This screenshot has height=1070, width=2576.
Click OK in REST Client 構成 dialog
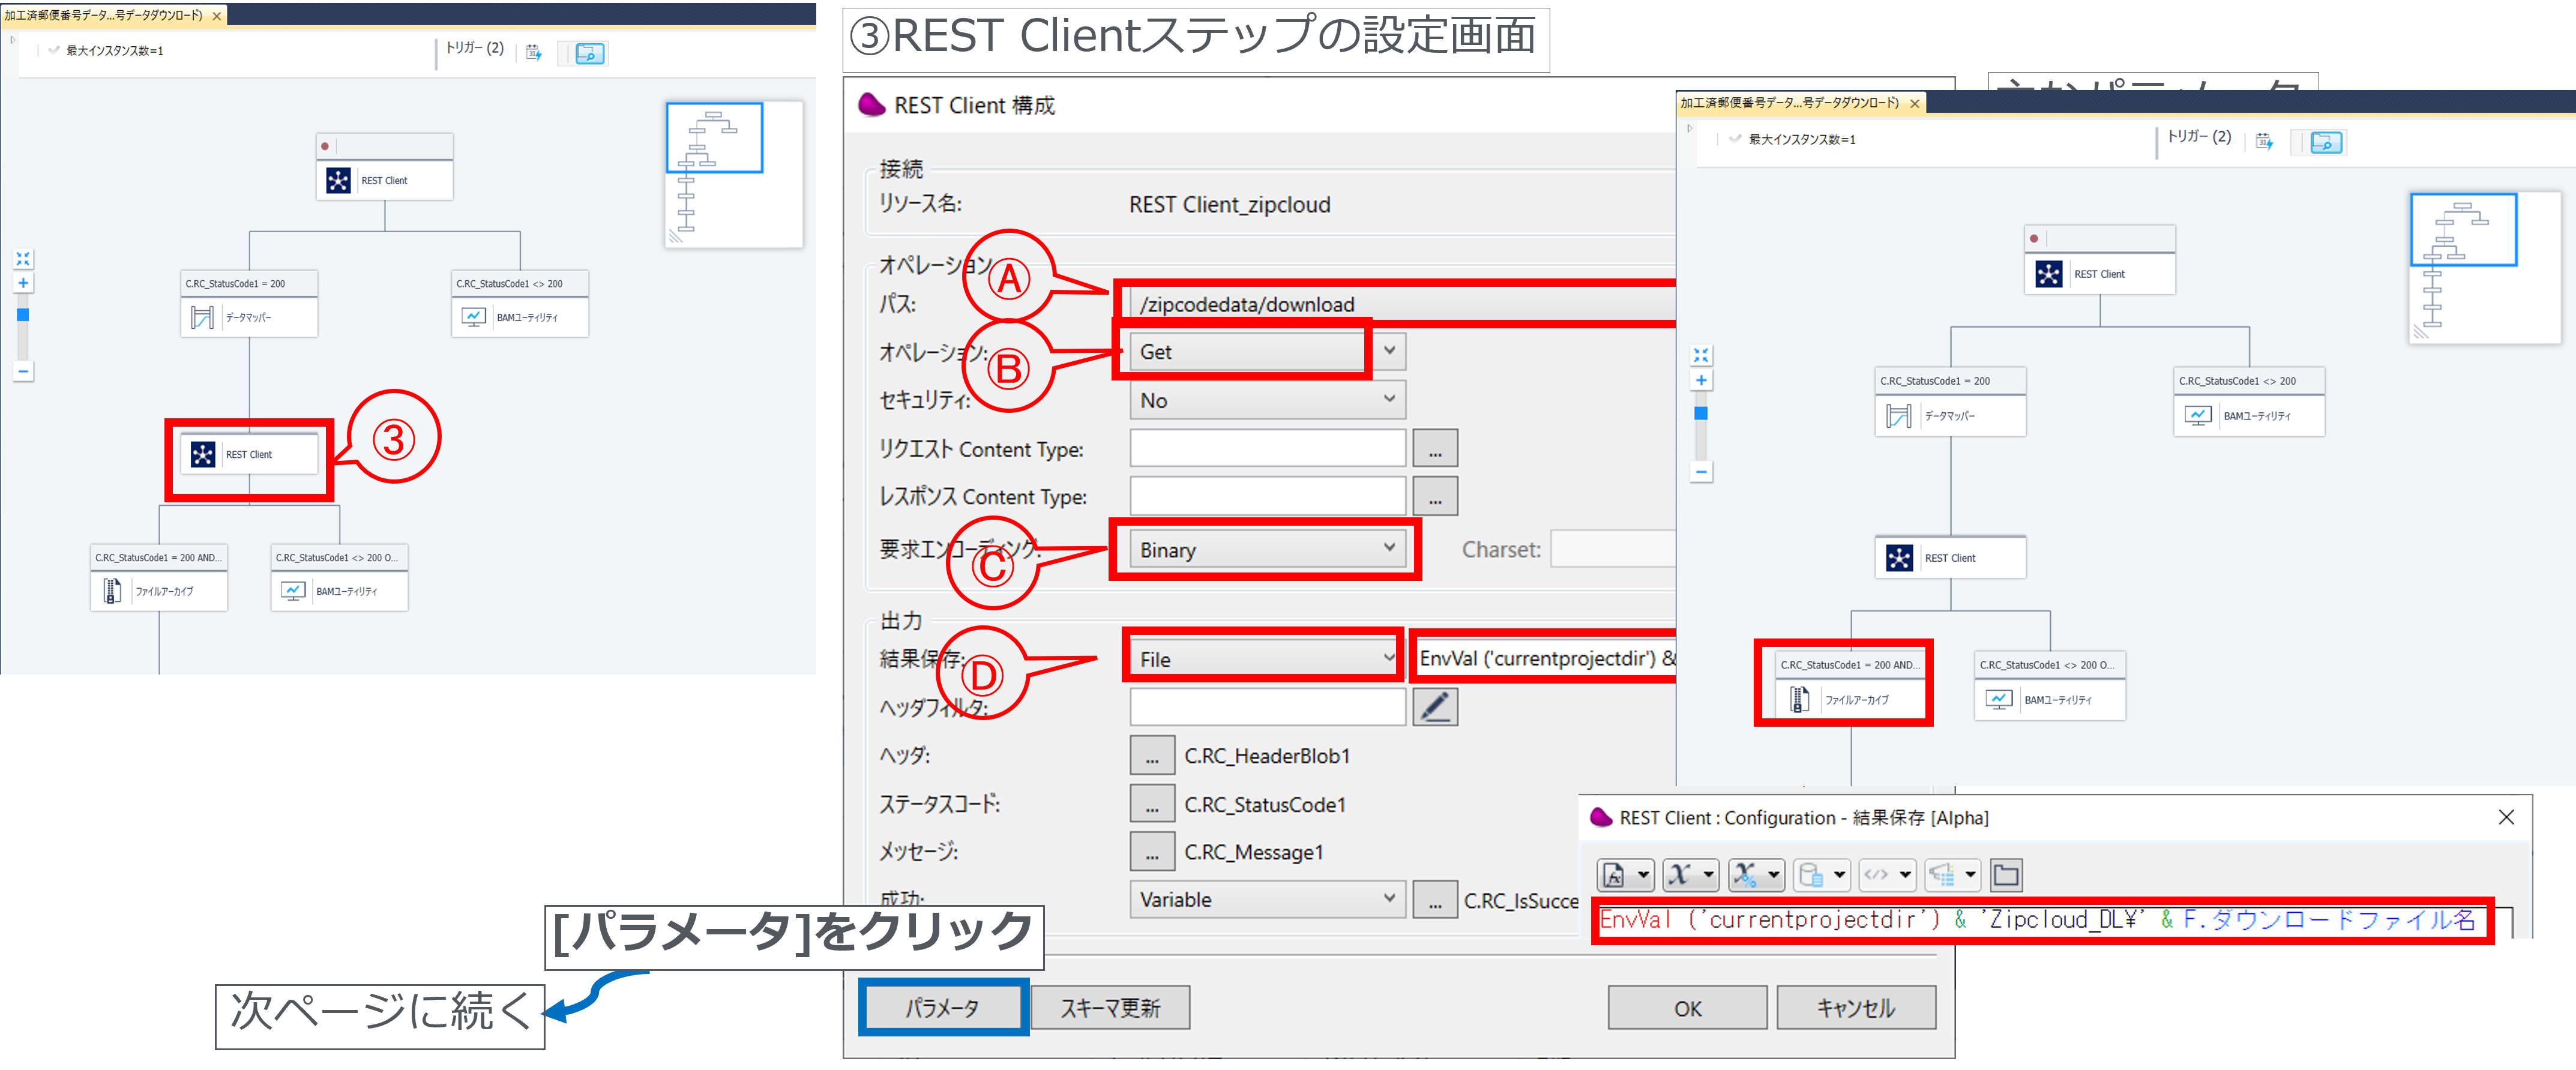coord(1687,1007)
